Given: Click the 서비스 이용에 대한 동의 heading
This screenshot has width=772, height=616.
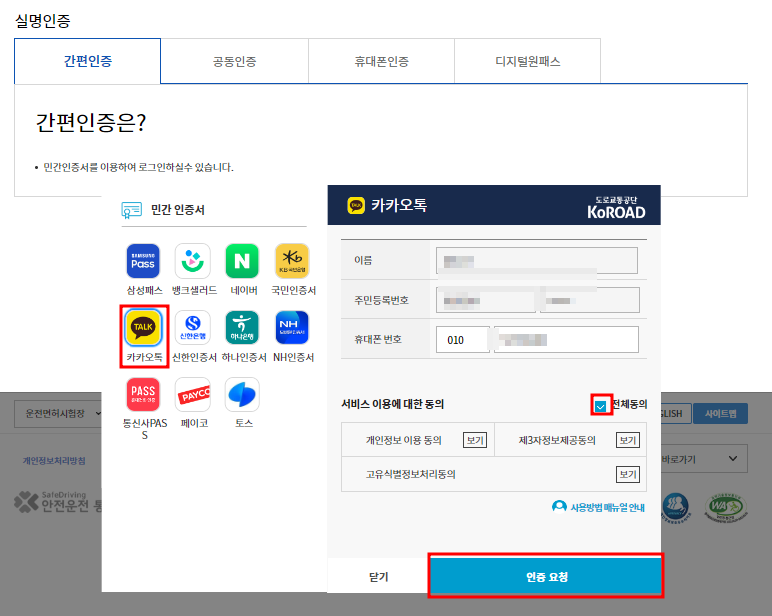Looking at the screenshot, I should pyautogui.click(x=392, y=404).
